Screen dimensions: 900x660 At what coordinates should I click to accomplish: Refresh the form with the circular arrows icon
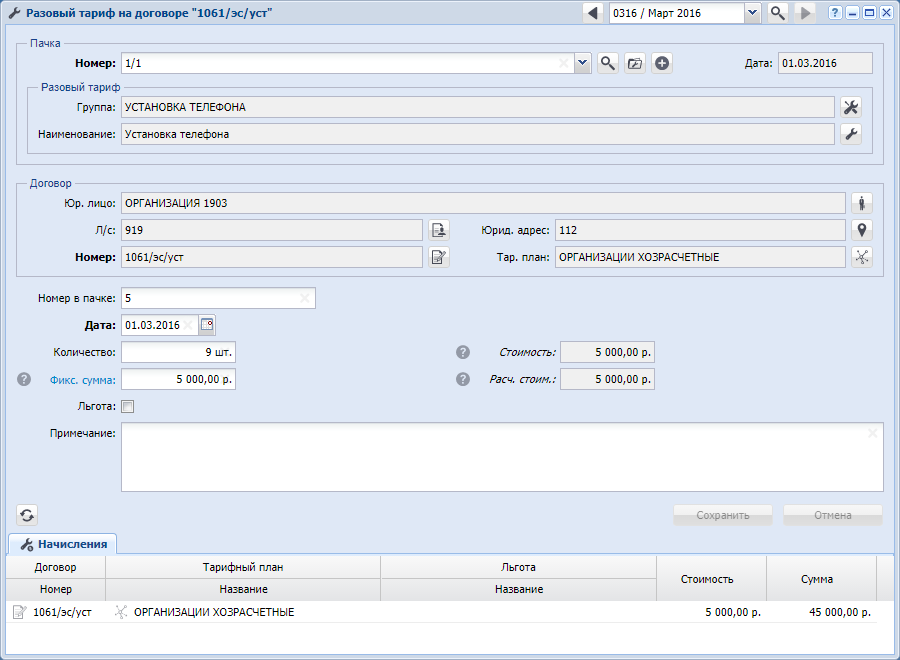point(27,515)
